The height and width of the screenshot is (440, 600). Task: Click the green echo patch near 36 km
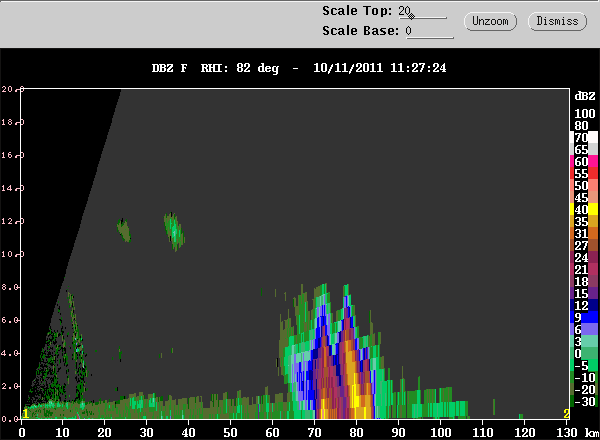click(174, 231)
